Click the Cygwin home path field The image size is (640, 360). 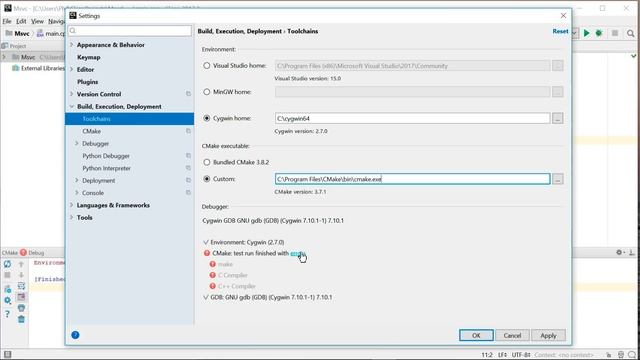[412, 118]
